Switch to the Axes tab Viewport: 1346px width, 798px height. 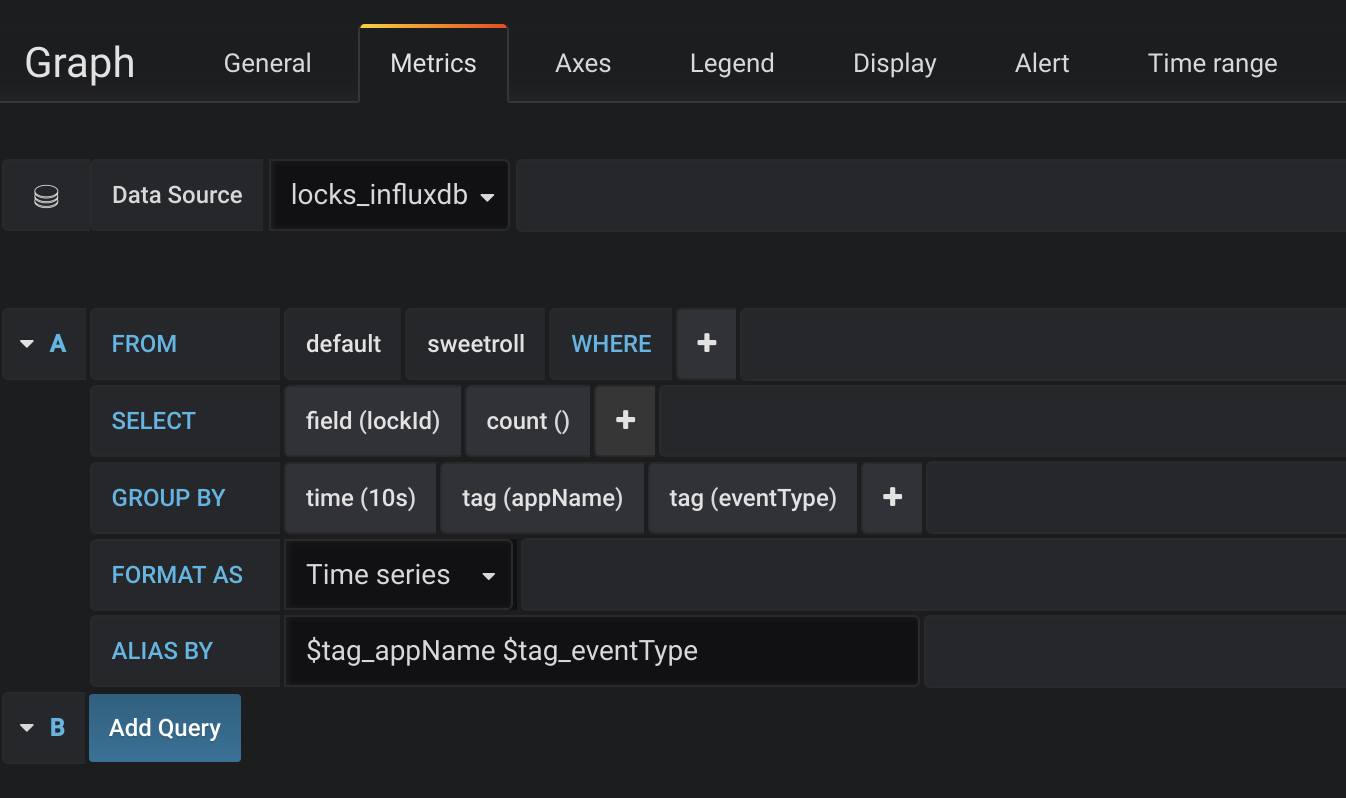click(583, 64)
